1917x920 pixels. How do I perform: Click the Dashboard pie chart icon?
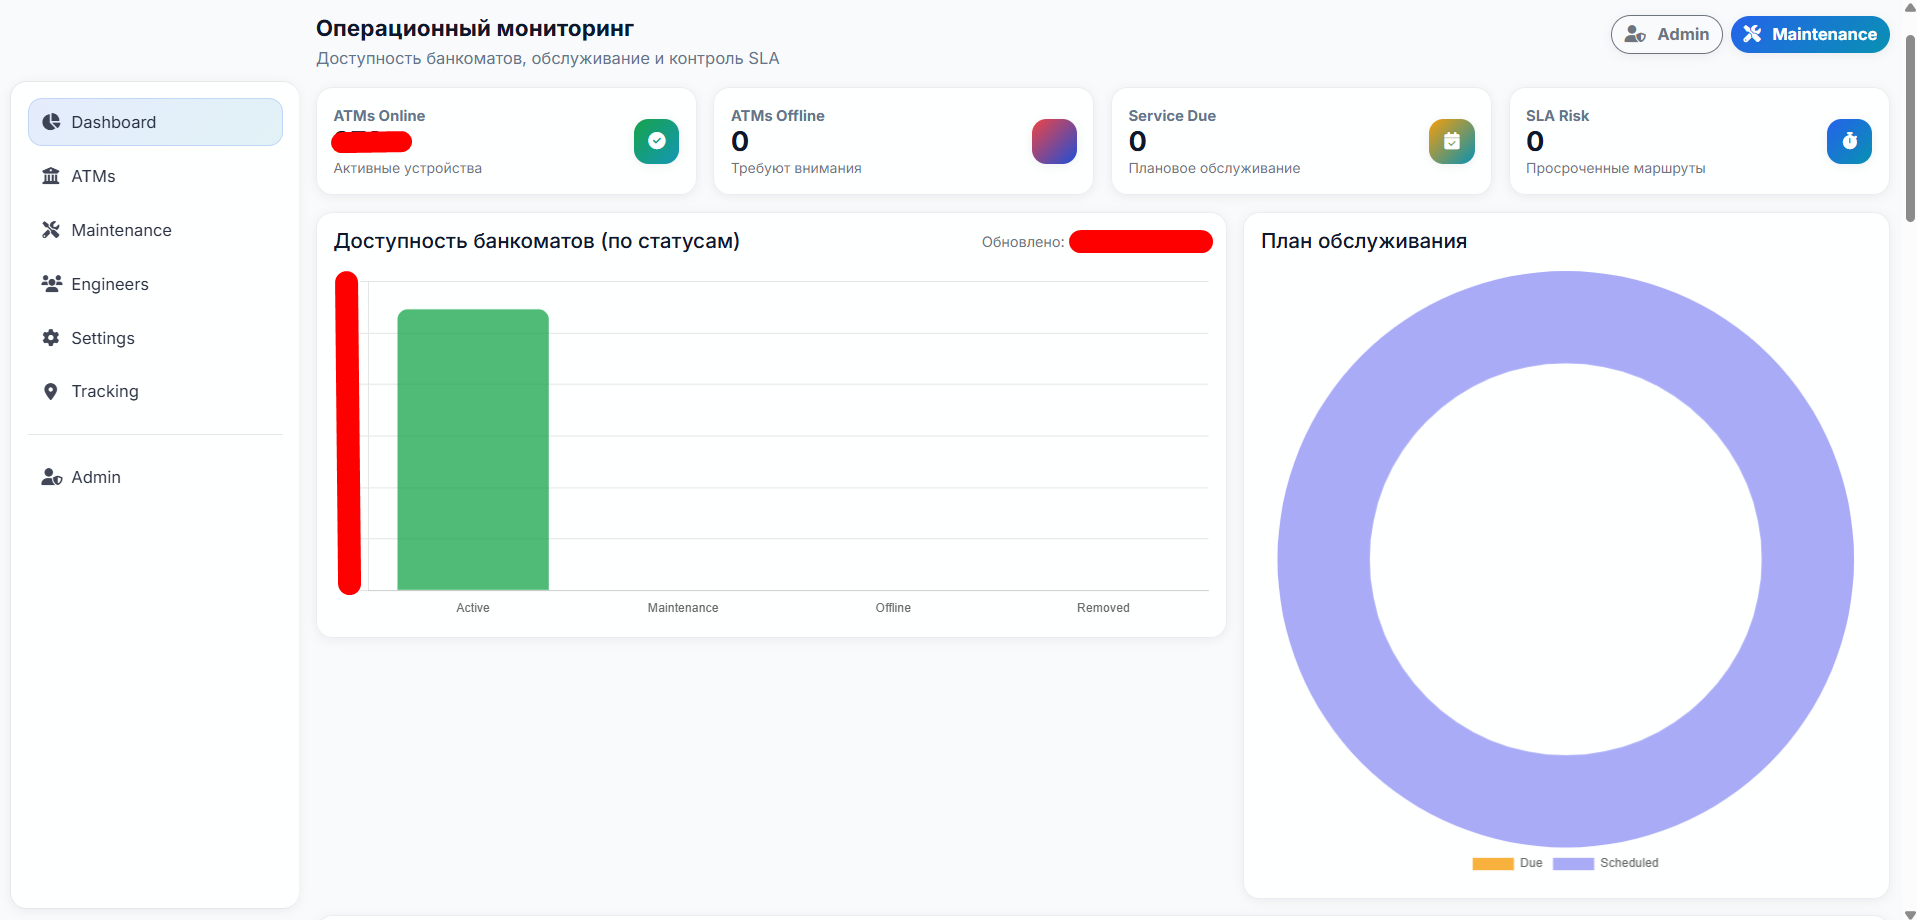coord(51,122)
